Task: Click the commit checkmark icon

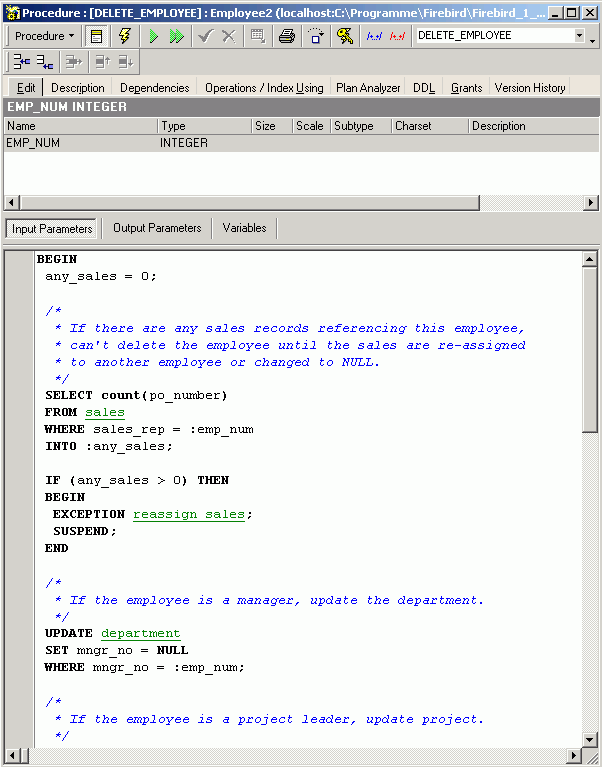Action: [x=206, y=36]
